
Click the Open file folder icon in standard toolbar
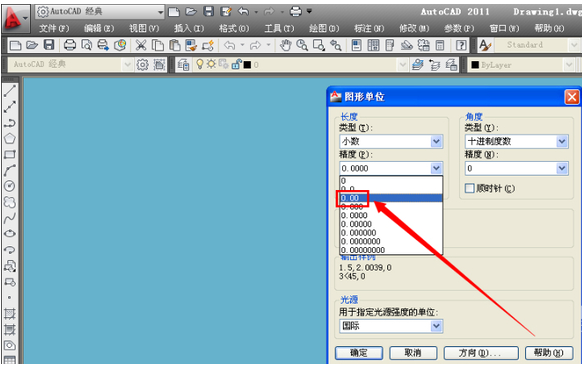(x=32, y=45)
